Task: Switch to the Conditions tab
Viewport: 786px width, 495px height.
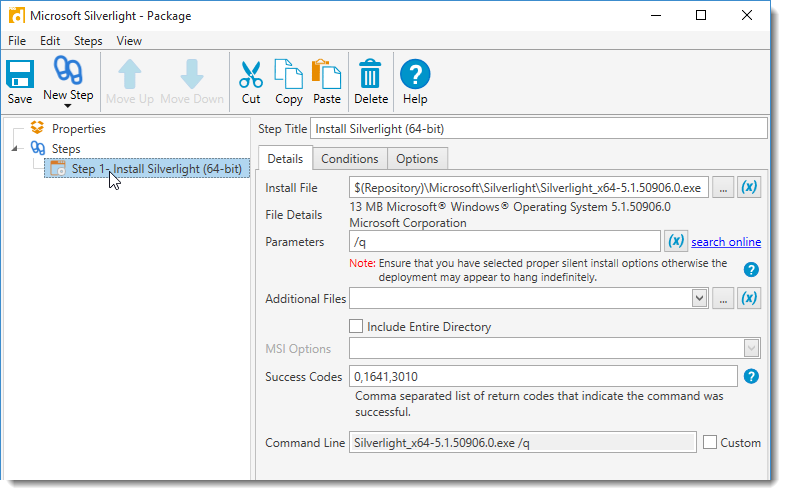Action: click(x=350, y=159)
